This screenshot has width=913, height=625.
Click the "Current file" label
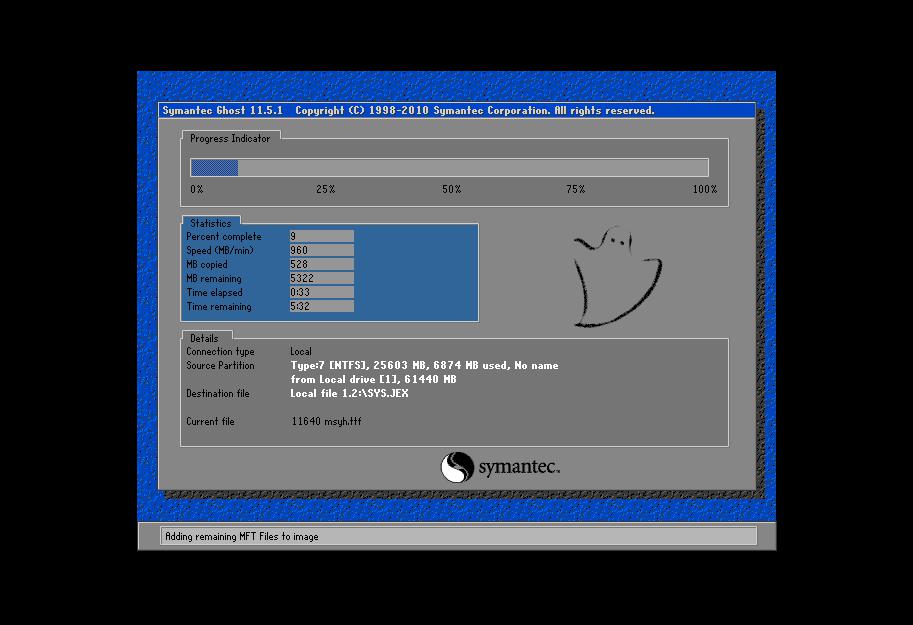[210, 421]
